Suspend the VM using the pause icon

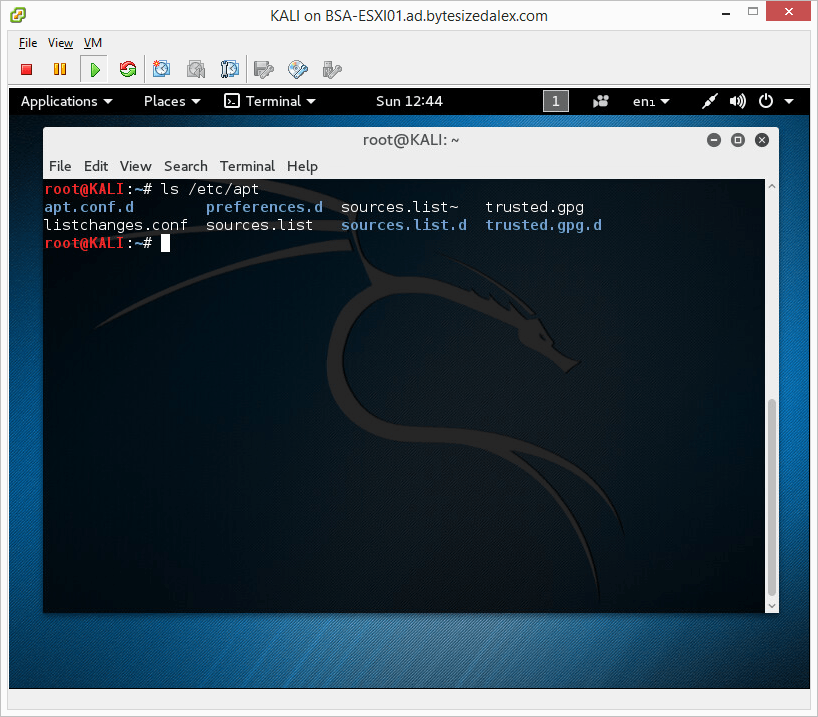[59, 69]
